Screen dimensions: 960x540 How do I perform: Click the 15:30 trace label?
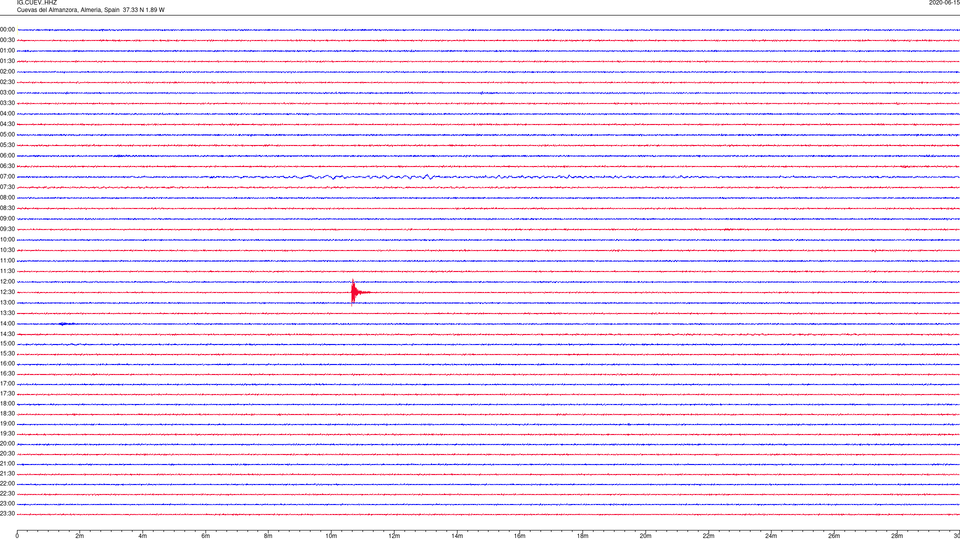coord(7,354)
